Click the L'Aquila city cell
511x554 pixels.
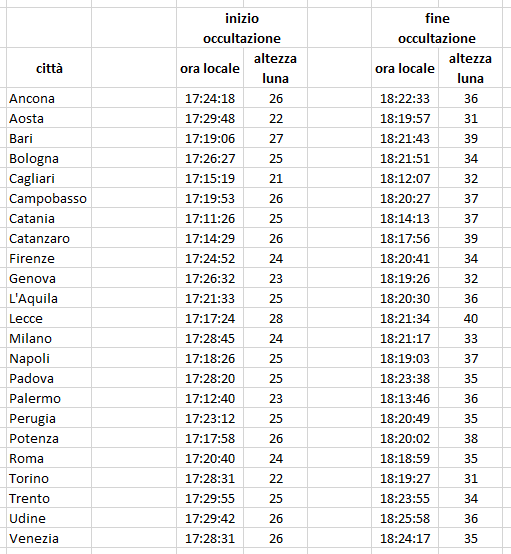point(49,299)
